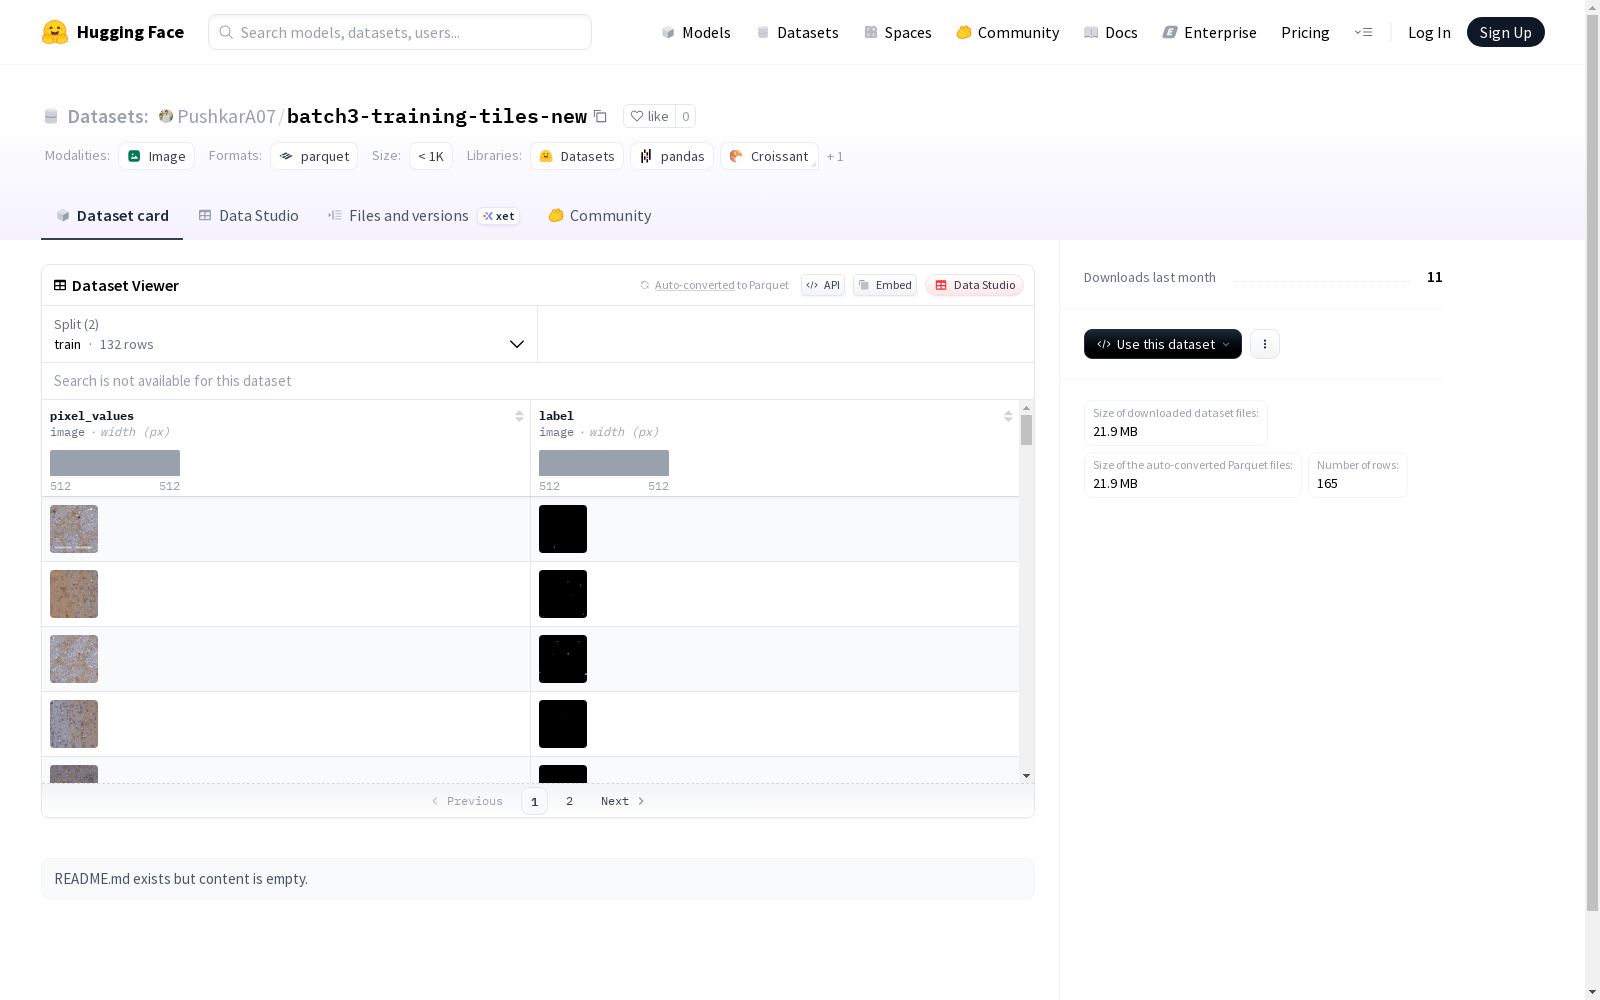Open the Datasets page from navbar
Viewport: 1600px width, 1000px height.
point(797,32)
